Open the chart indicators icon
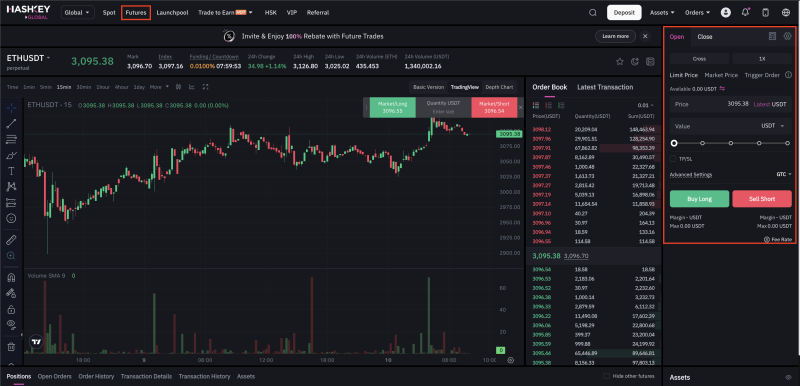The width and height of the screenshot is (800, 386). 192,87
